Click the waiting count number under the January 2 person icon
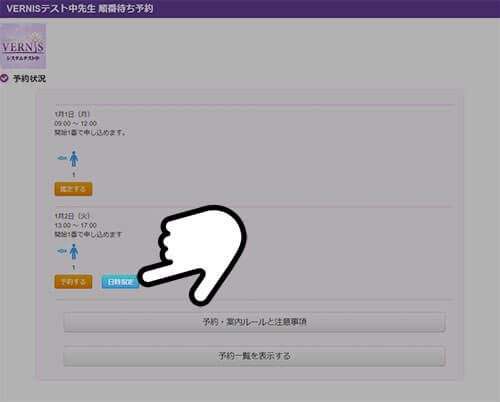This screenshot has height=402, width=500. (74, 267)
